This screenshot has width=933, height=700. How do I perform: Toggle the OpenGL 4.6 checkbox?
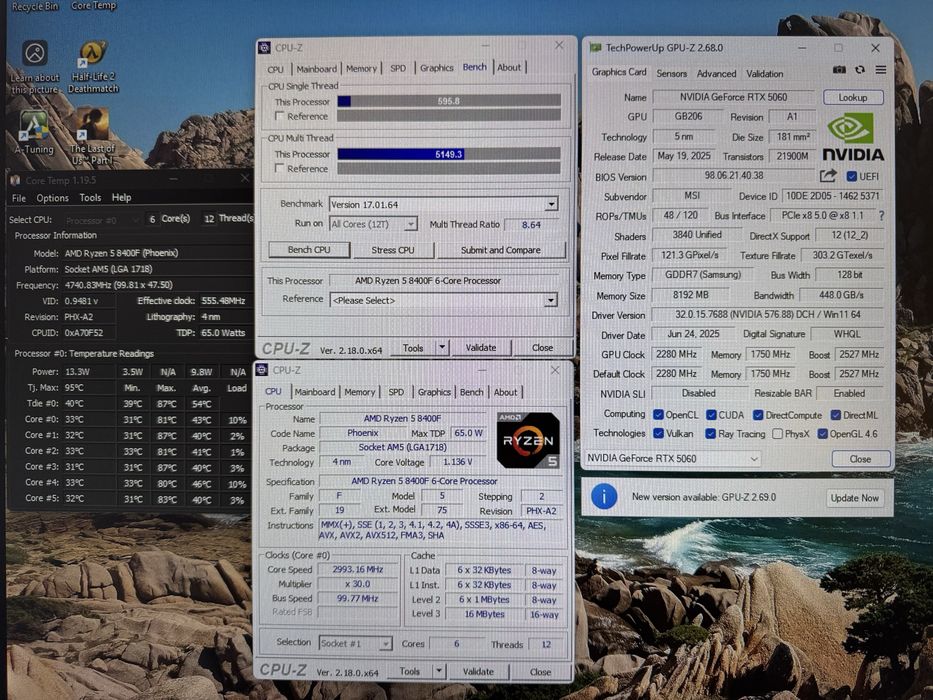coord(822,433)
